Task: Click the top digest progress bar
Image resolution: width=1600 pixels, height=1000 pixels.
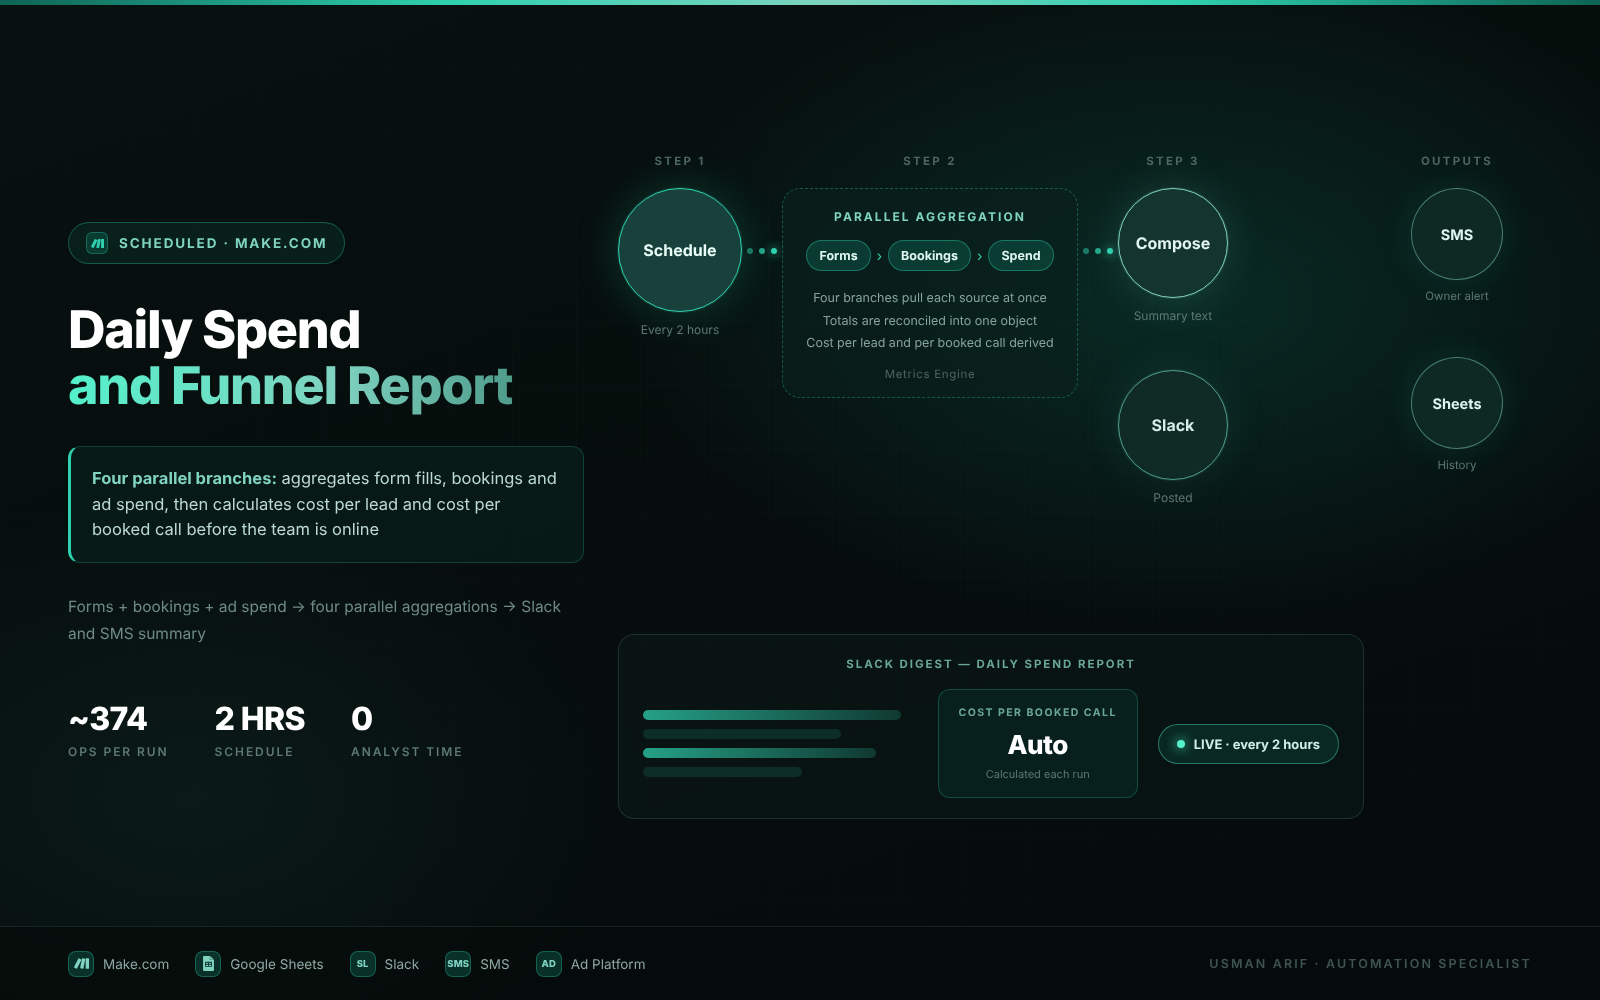Action: coord(772,715)
